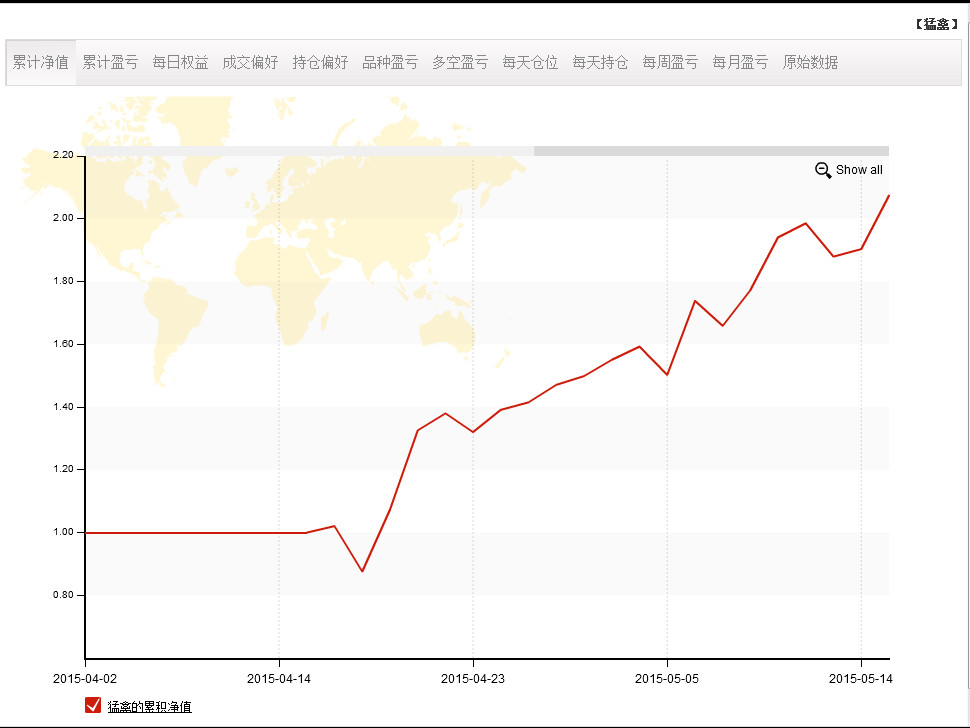The width and height of the screenshot is (970, 728).
Task: Select the 每天仓位 tab
Action: [530, 62]
